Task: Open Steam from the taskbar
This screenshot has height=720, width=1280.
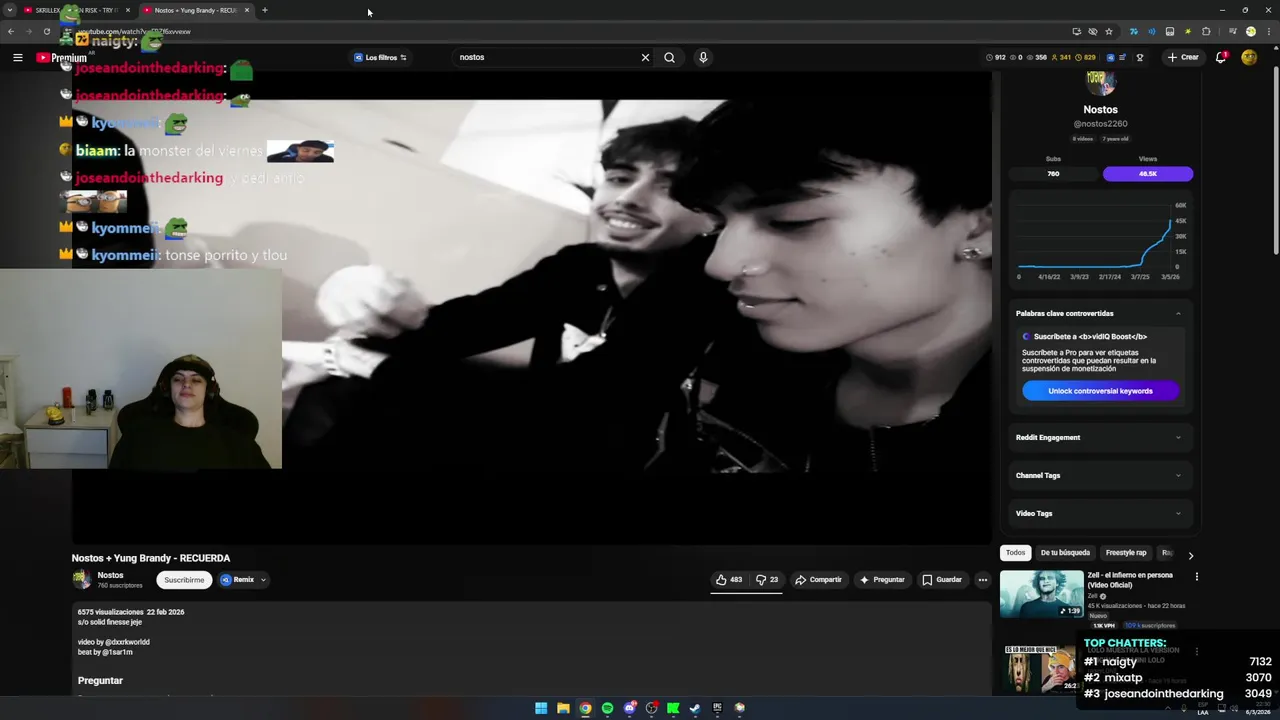Action: [x=695, y=708]
